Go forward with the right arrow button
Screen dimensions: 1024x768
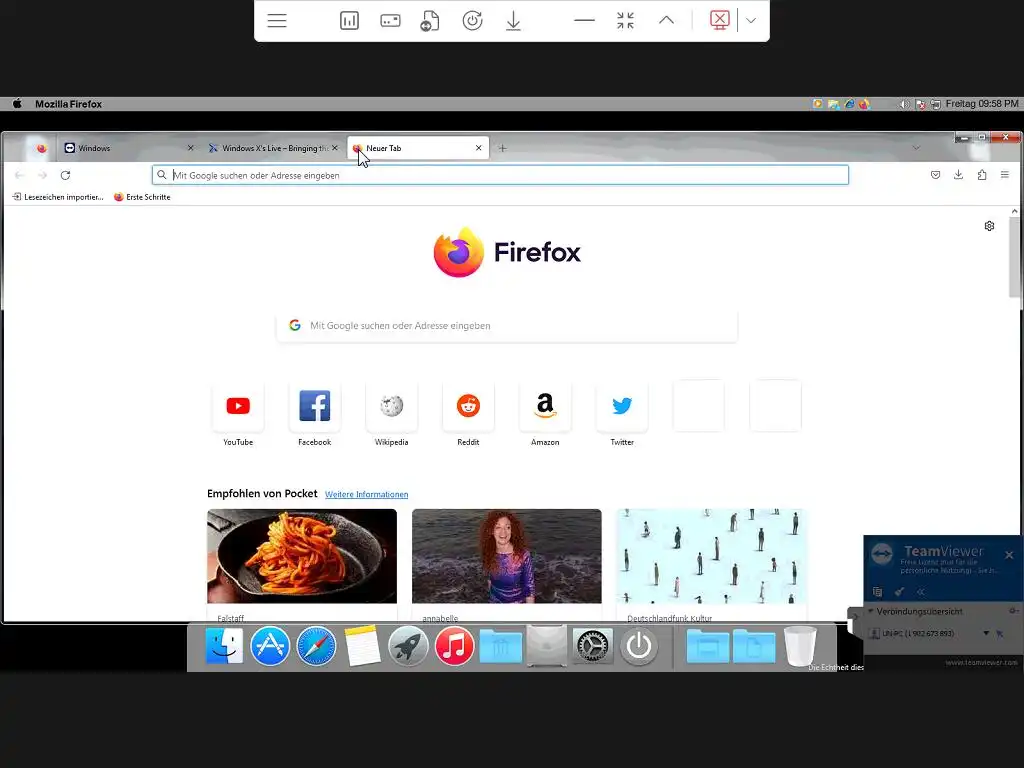(42, 175)
